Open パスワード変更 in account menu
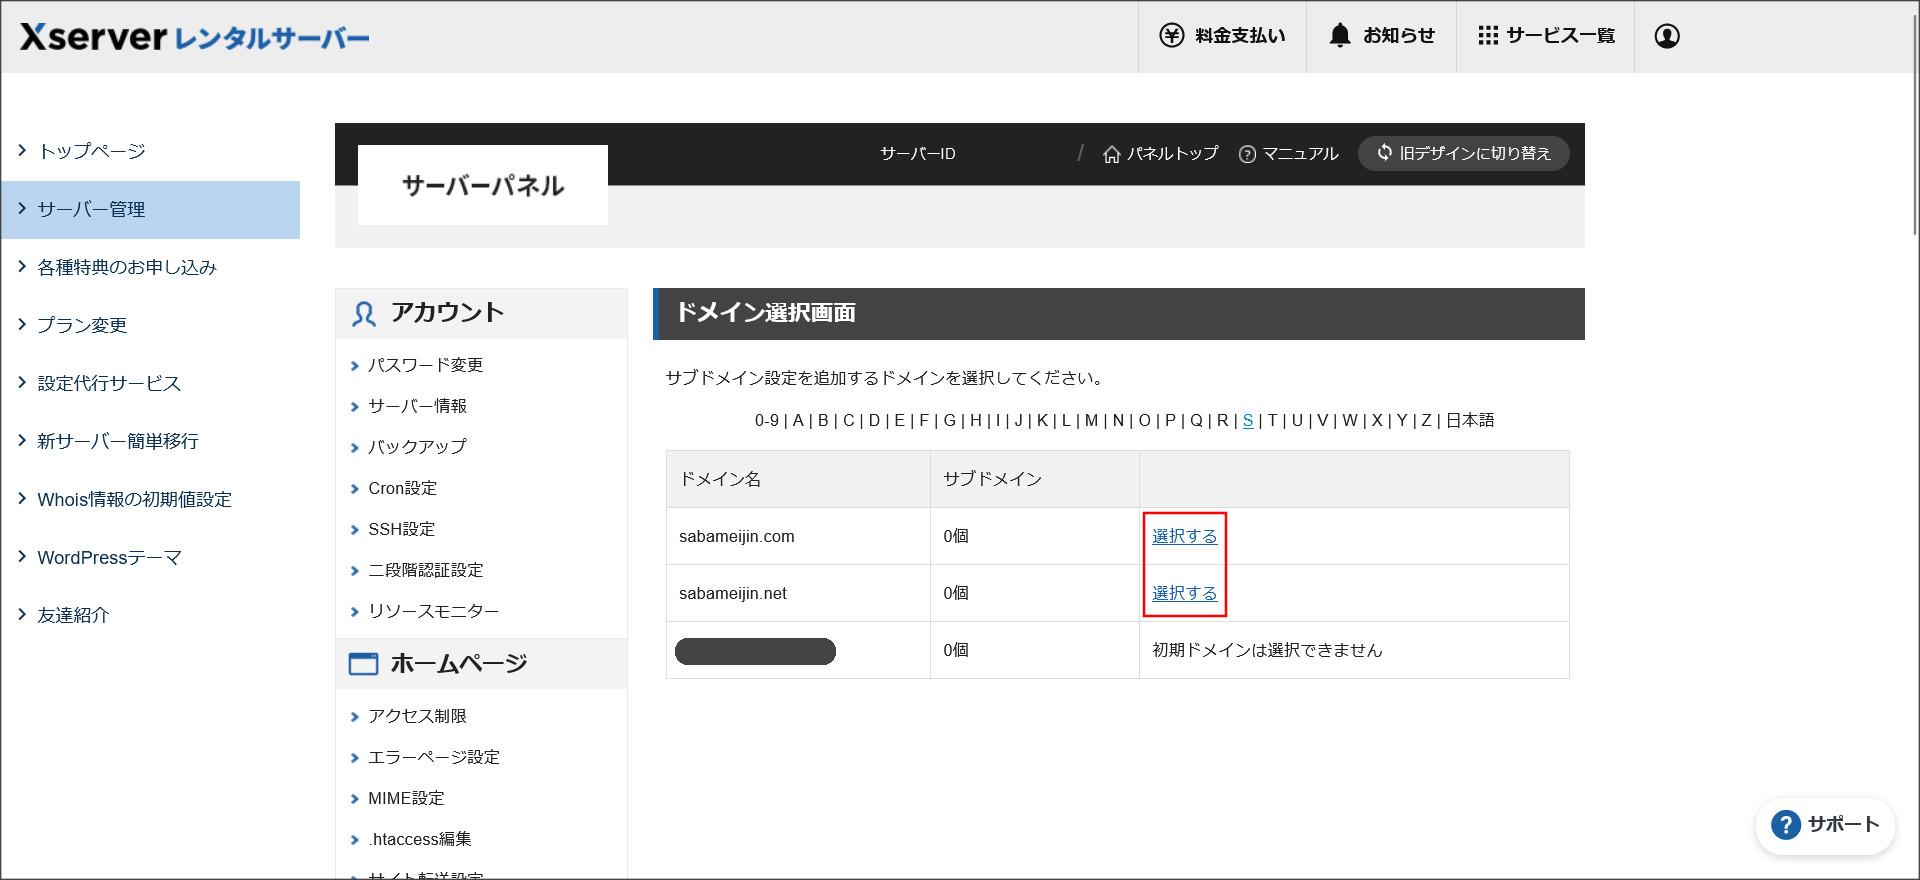The height and width of the screenshot is (880, 1920). 425,365
